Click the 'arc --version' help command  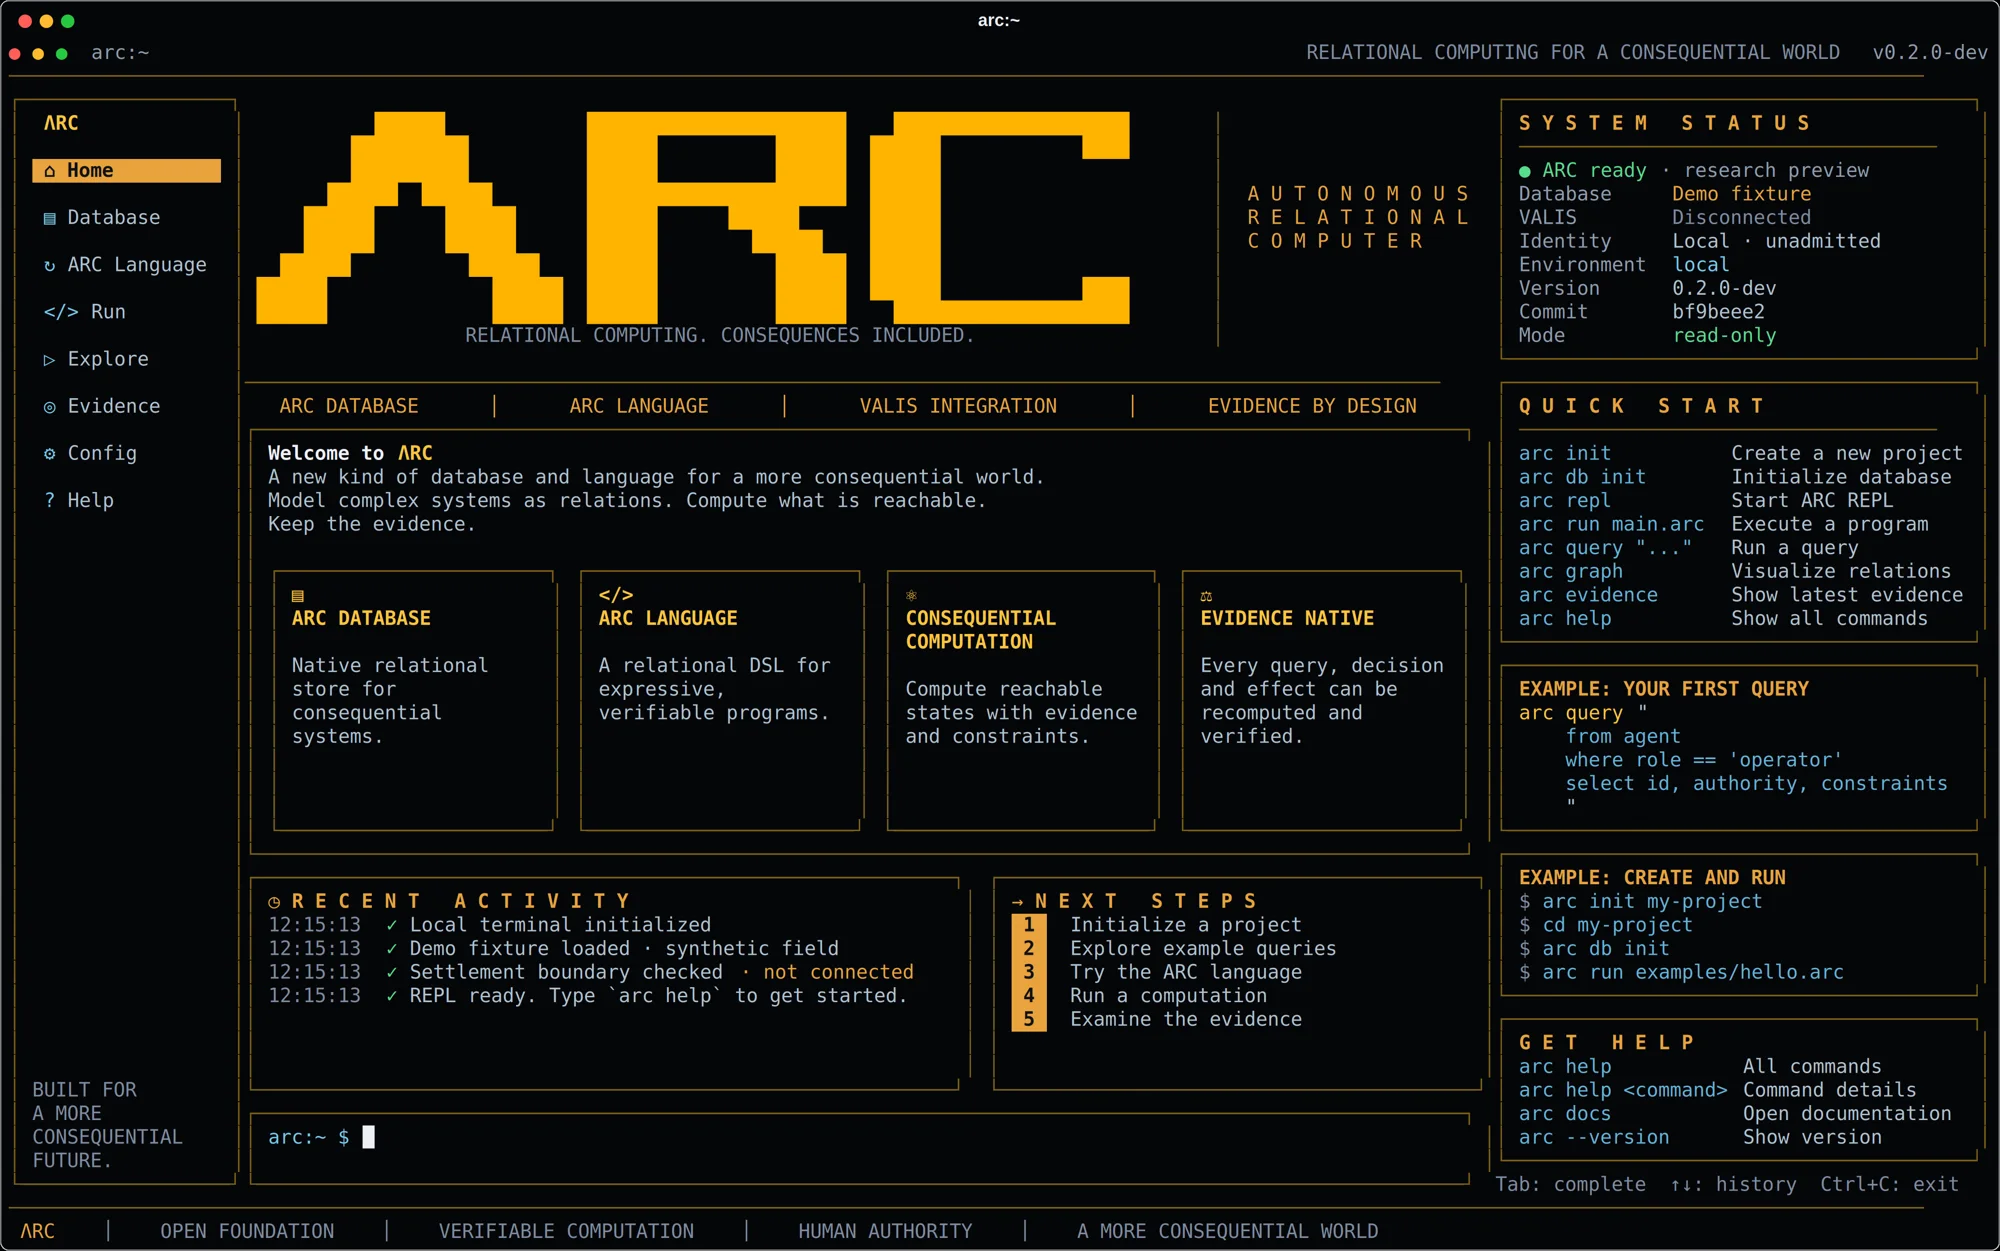[1594, 1137]
